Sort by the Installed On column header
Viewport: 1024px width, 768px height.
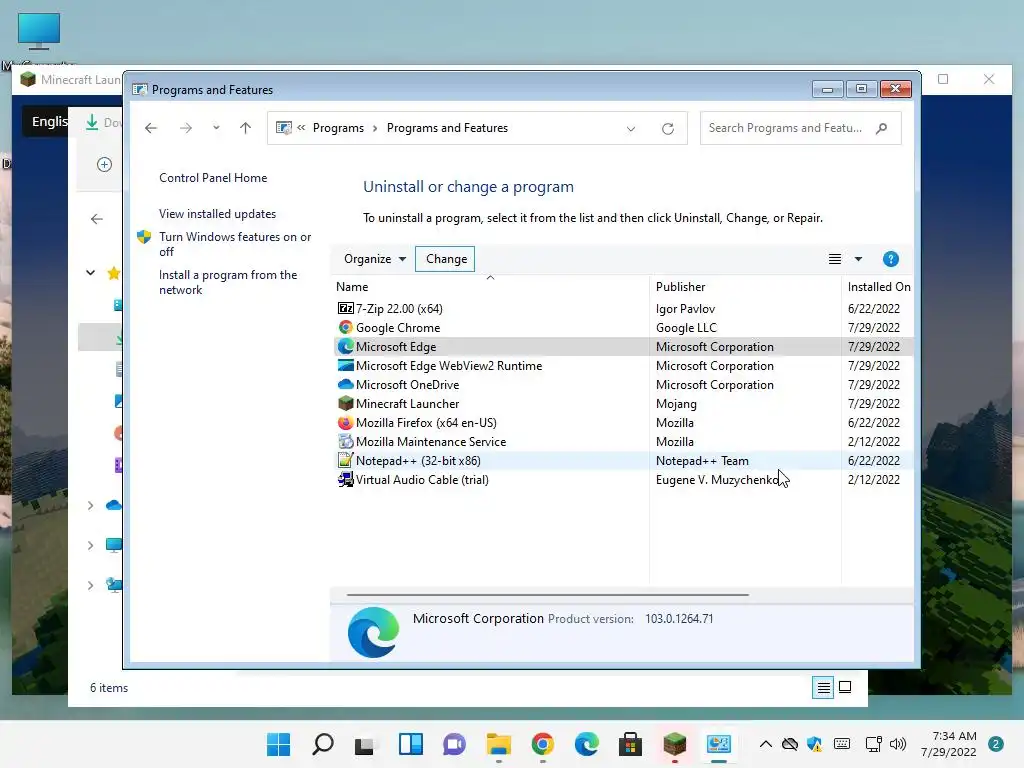click(878, 287)
